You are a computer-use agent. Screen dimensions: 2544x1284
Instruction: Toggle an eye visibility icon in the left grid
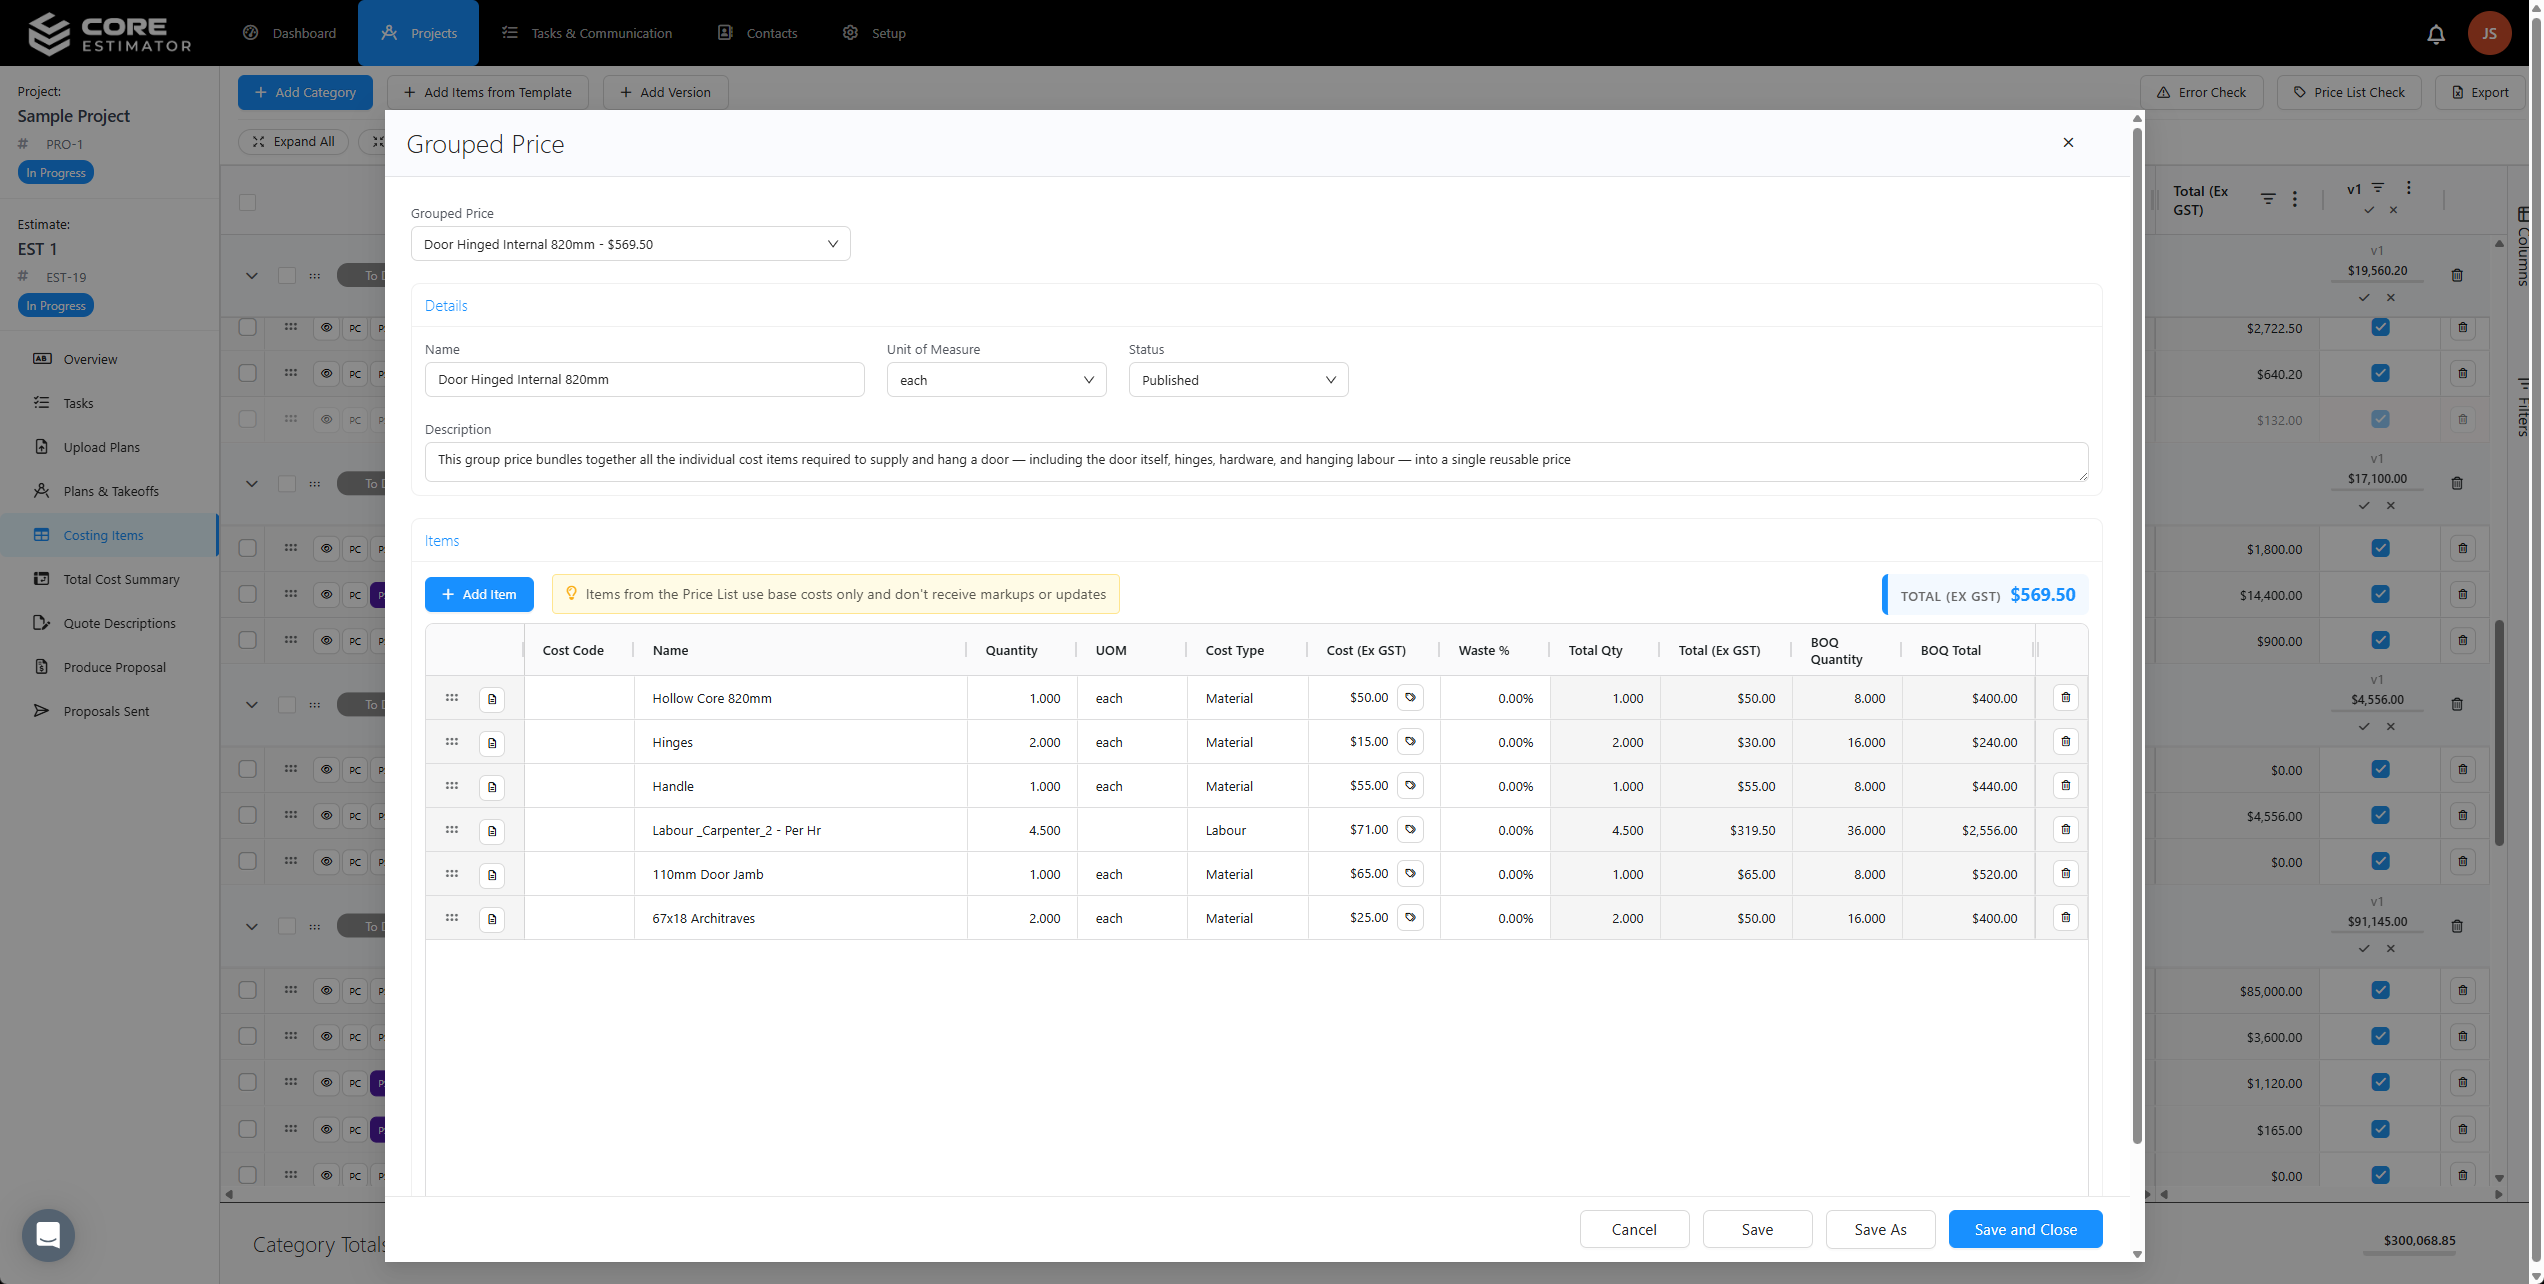coord(325,327)
